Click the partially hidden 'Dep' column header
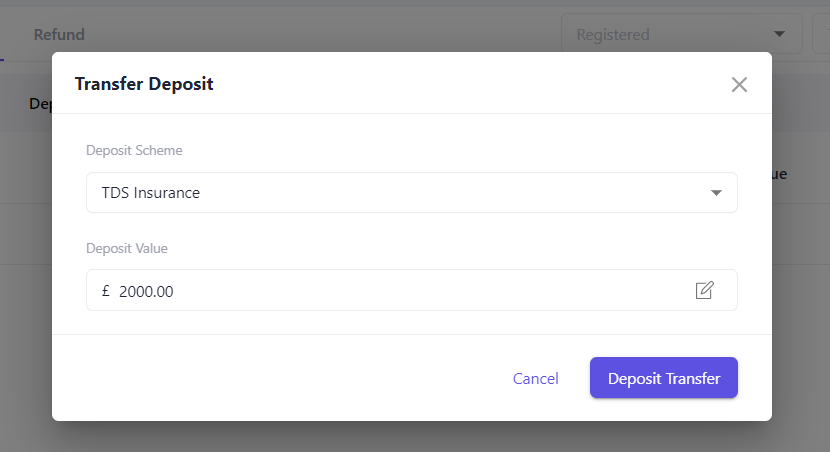 pos(40,103)
